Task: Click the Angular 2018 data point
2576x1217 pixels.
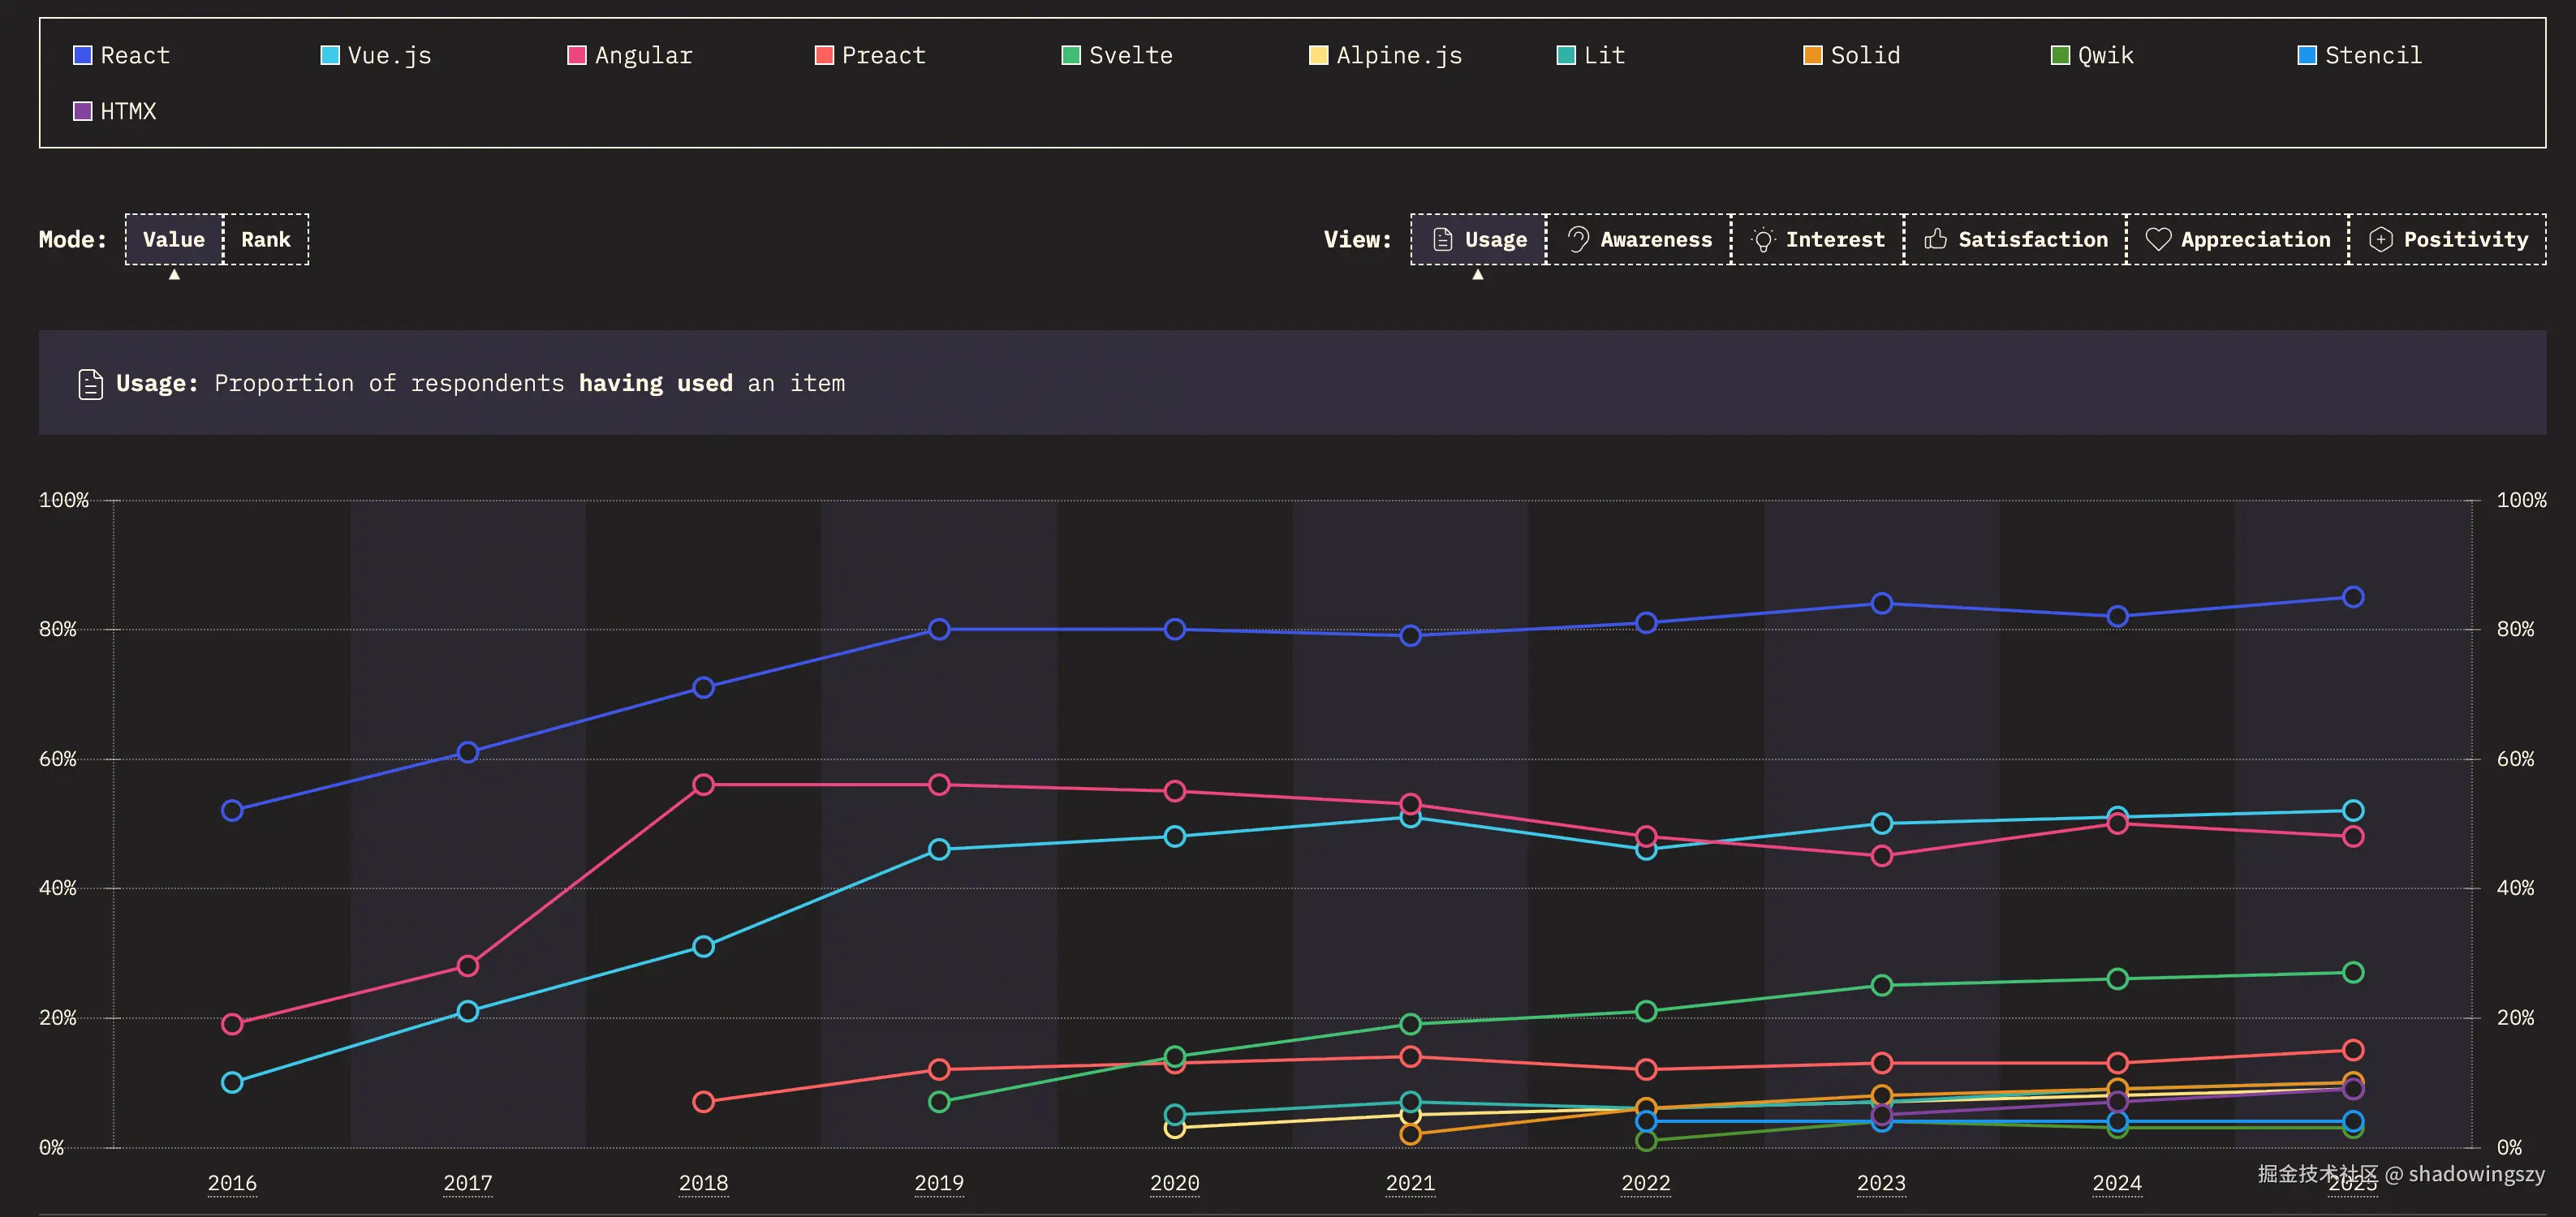Action: tap(703, 784)
